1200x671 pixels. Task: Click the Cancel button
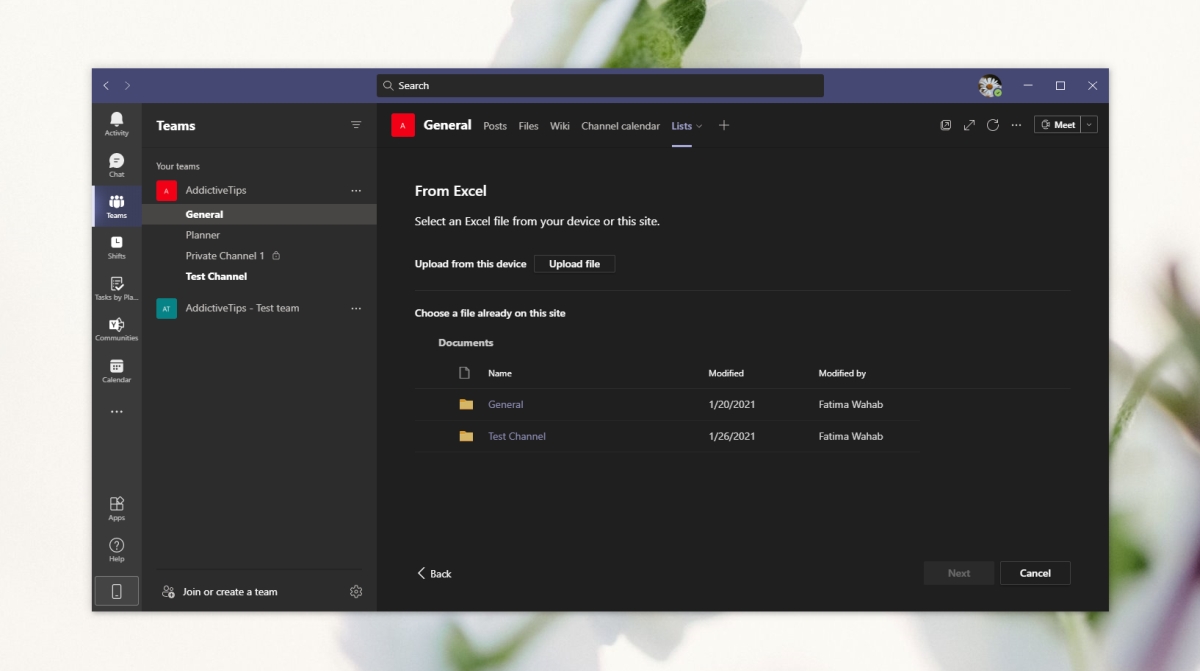click(1035, 573)
